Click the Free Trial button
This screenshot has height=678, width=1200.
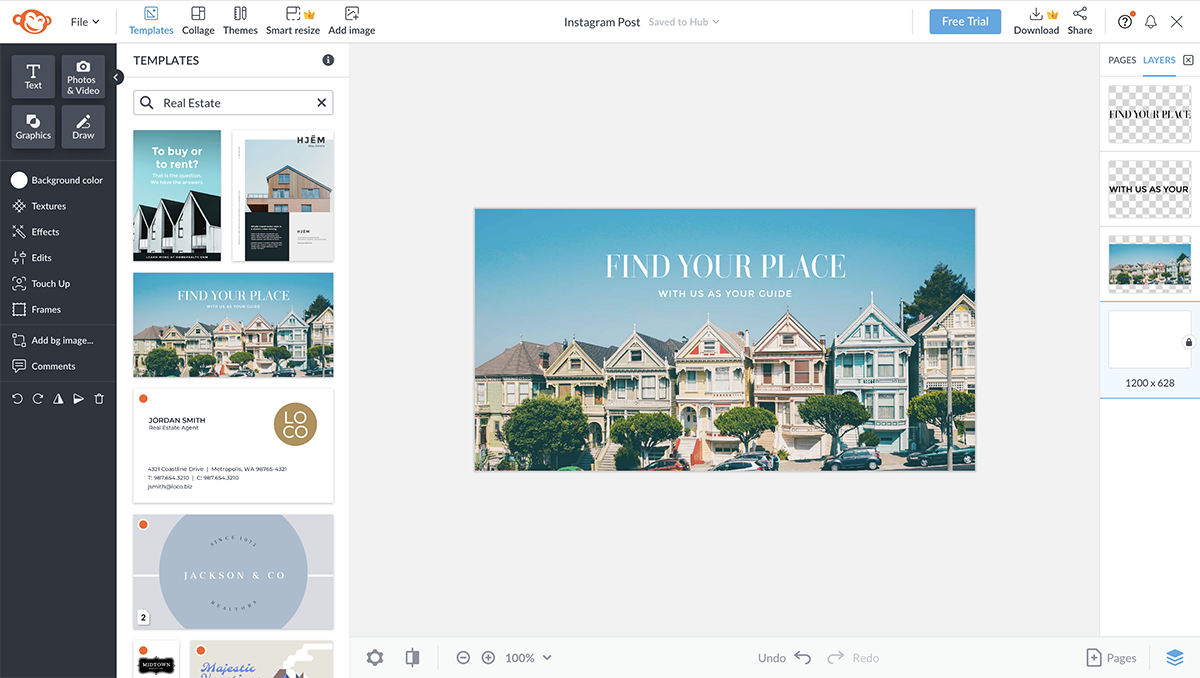pyautogui.click(x=964, y=22)
